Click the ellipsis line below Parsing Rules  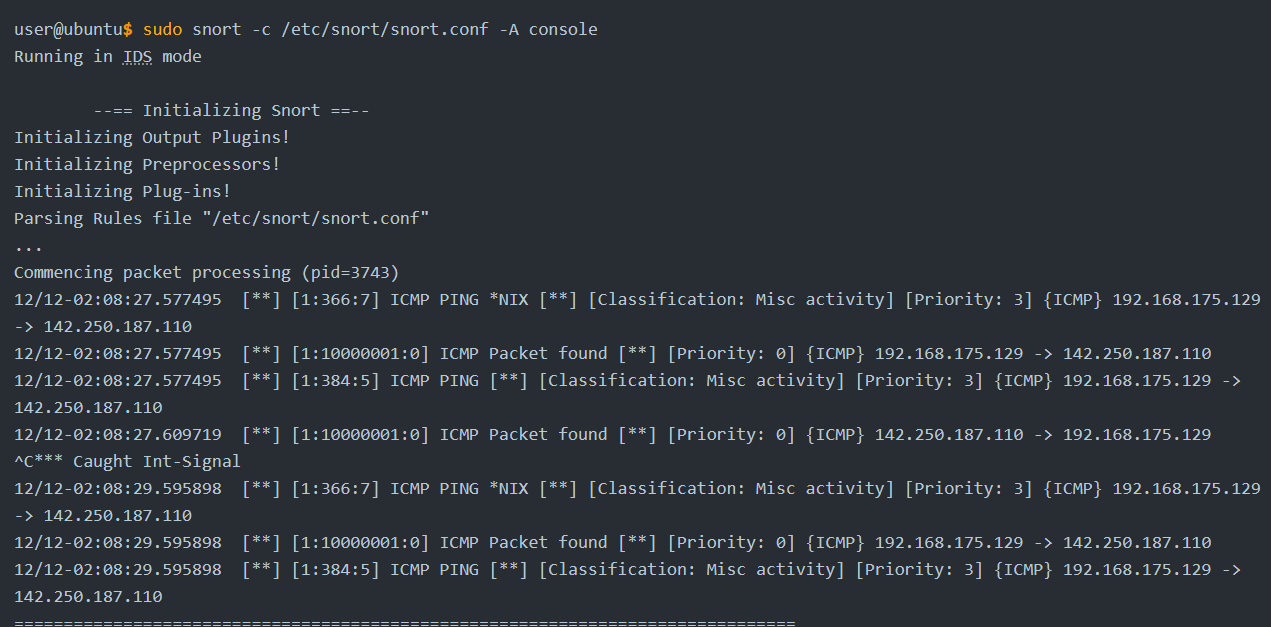[28, 247]
